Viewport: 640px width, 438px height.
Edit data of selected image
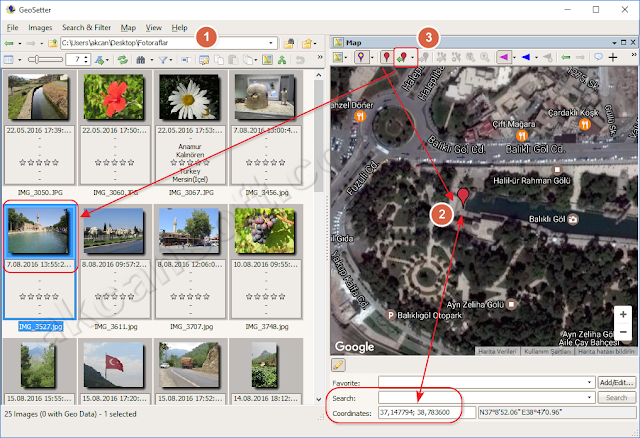click(204, 60)
